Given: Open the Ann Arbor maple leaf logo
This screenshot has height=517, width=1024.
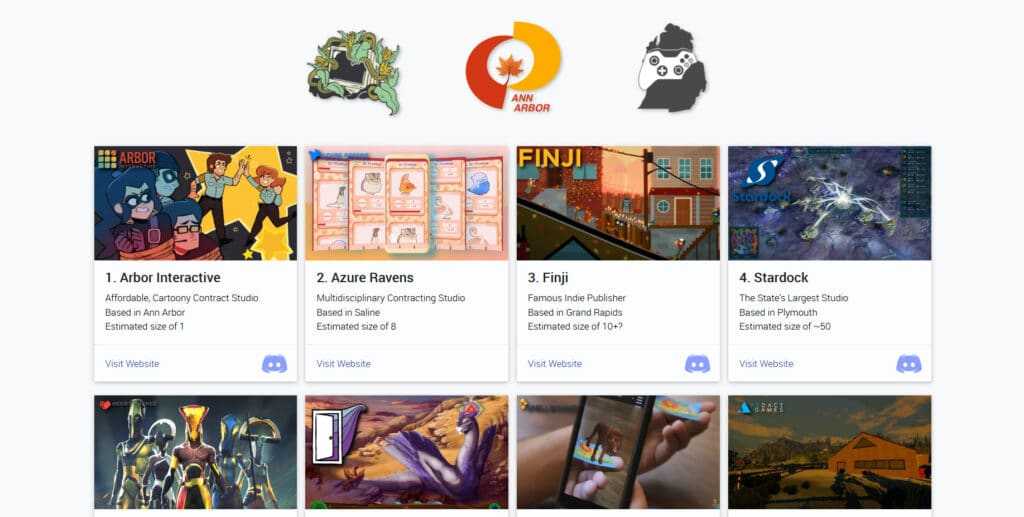Looking at the screenshot, I should coord(513,67).
